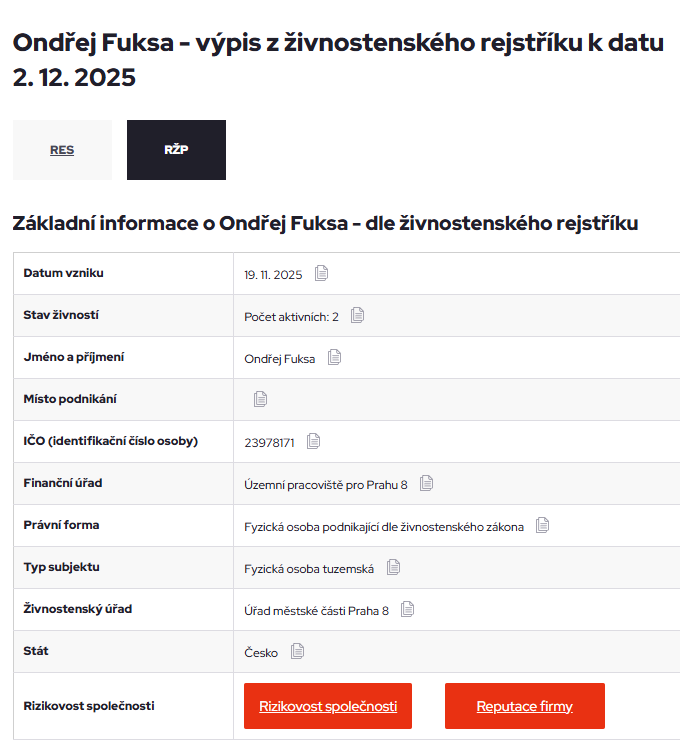Copy the Finanční úřad value icon
This screenshot has height=755, width=680.
click(427, 483)
